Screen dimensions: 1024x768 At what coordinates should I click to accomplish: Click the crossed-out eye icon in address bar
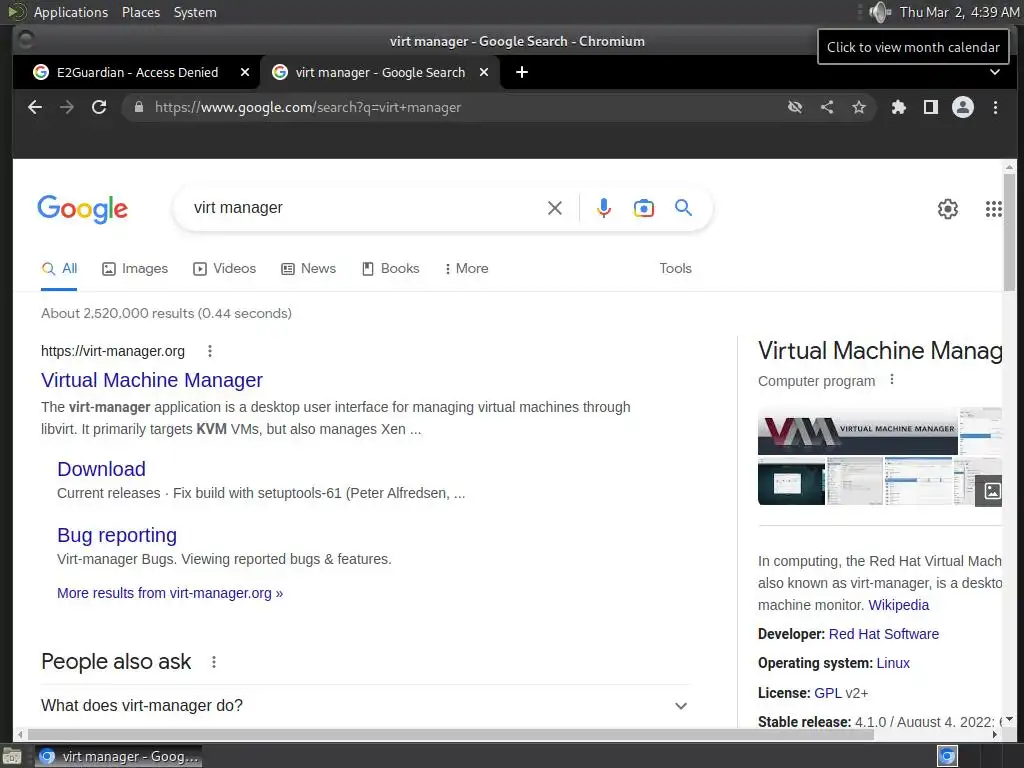[795, 107]
